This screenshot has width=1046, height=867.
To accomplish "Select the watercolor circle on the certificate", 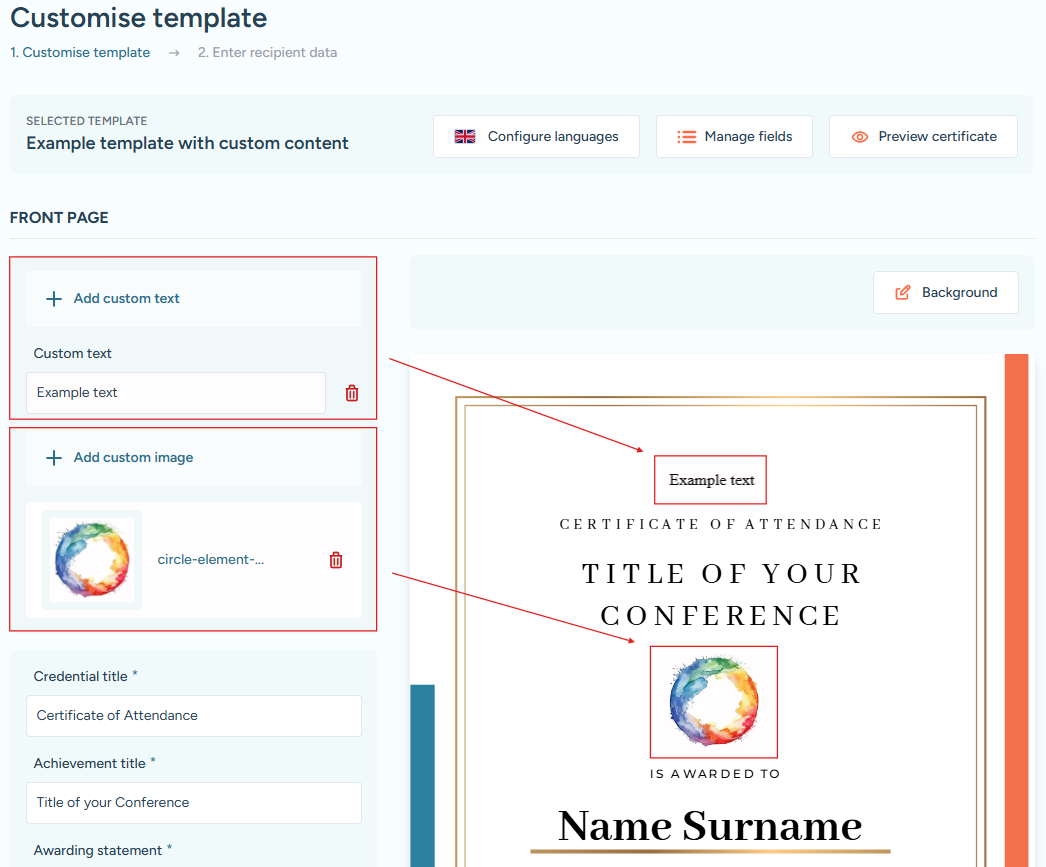I will (713, 701).
